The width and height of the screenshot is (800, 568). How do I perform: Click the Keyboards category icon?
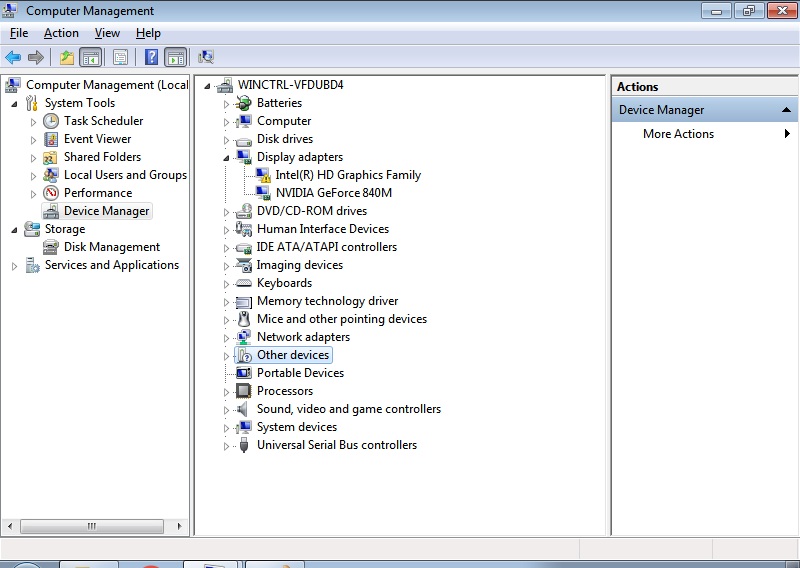coord(244,283)
